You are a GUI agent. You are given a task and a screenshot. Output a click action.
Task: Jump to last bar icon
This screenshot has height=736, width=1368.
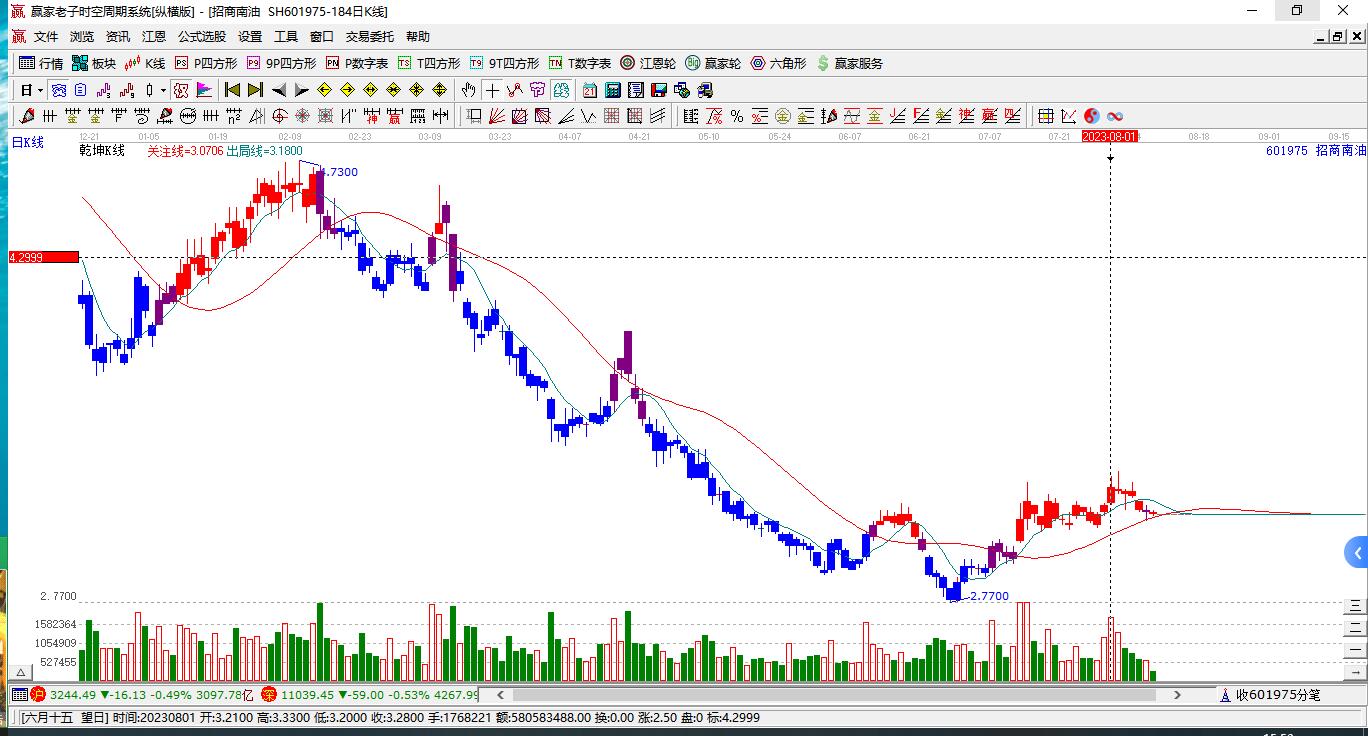255,90
